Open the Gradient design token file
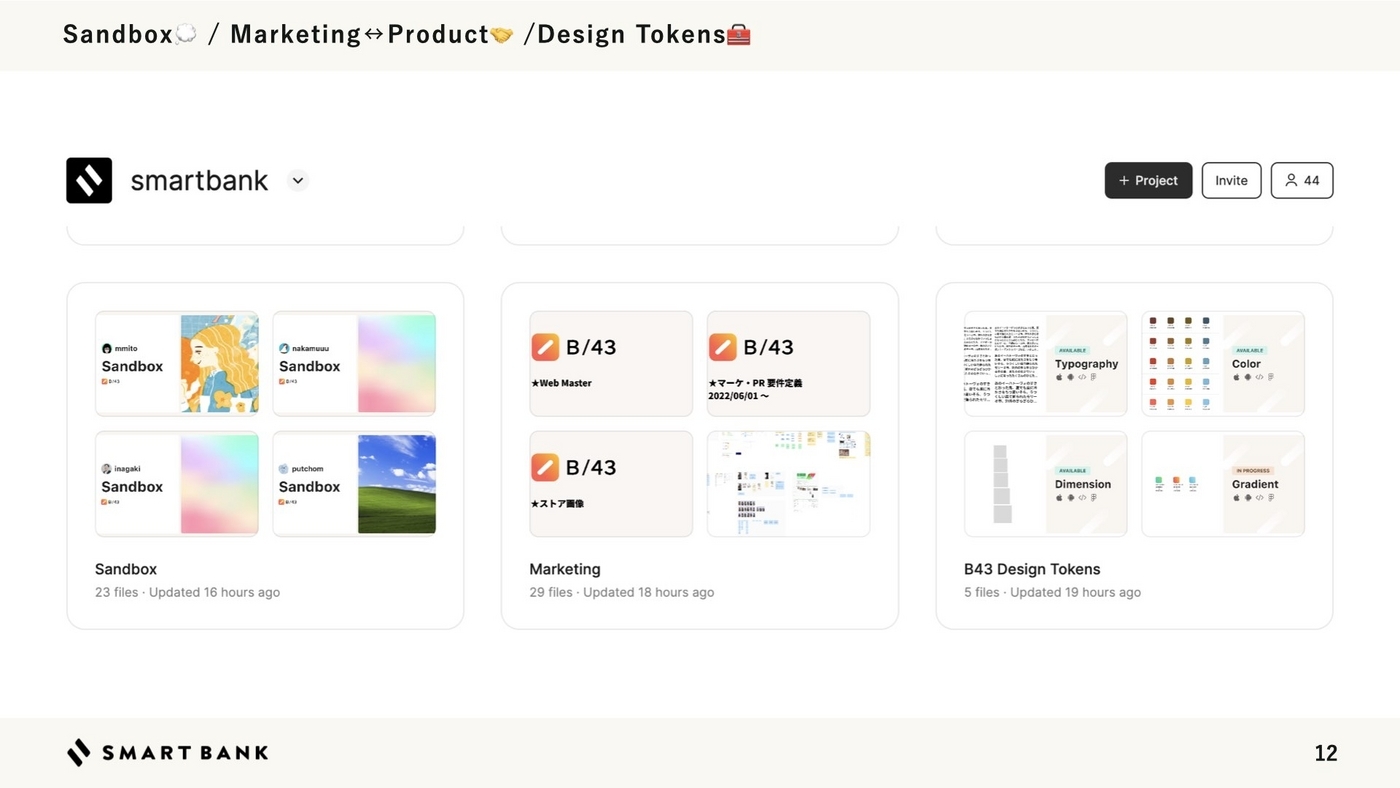 click(1223, 484)
